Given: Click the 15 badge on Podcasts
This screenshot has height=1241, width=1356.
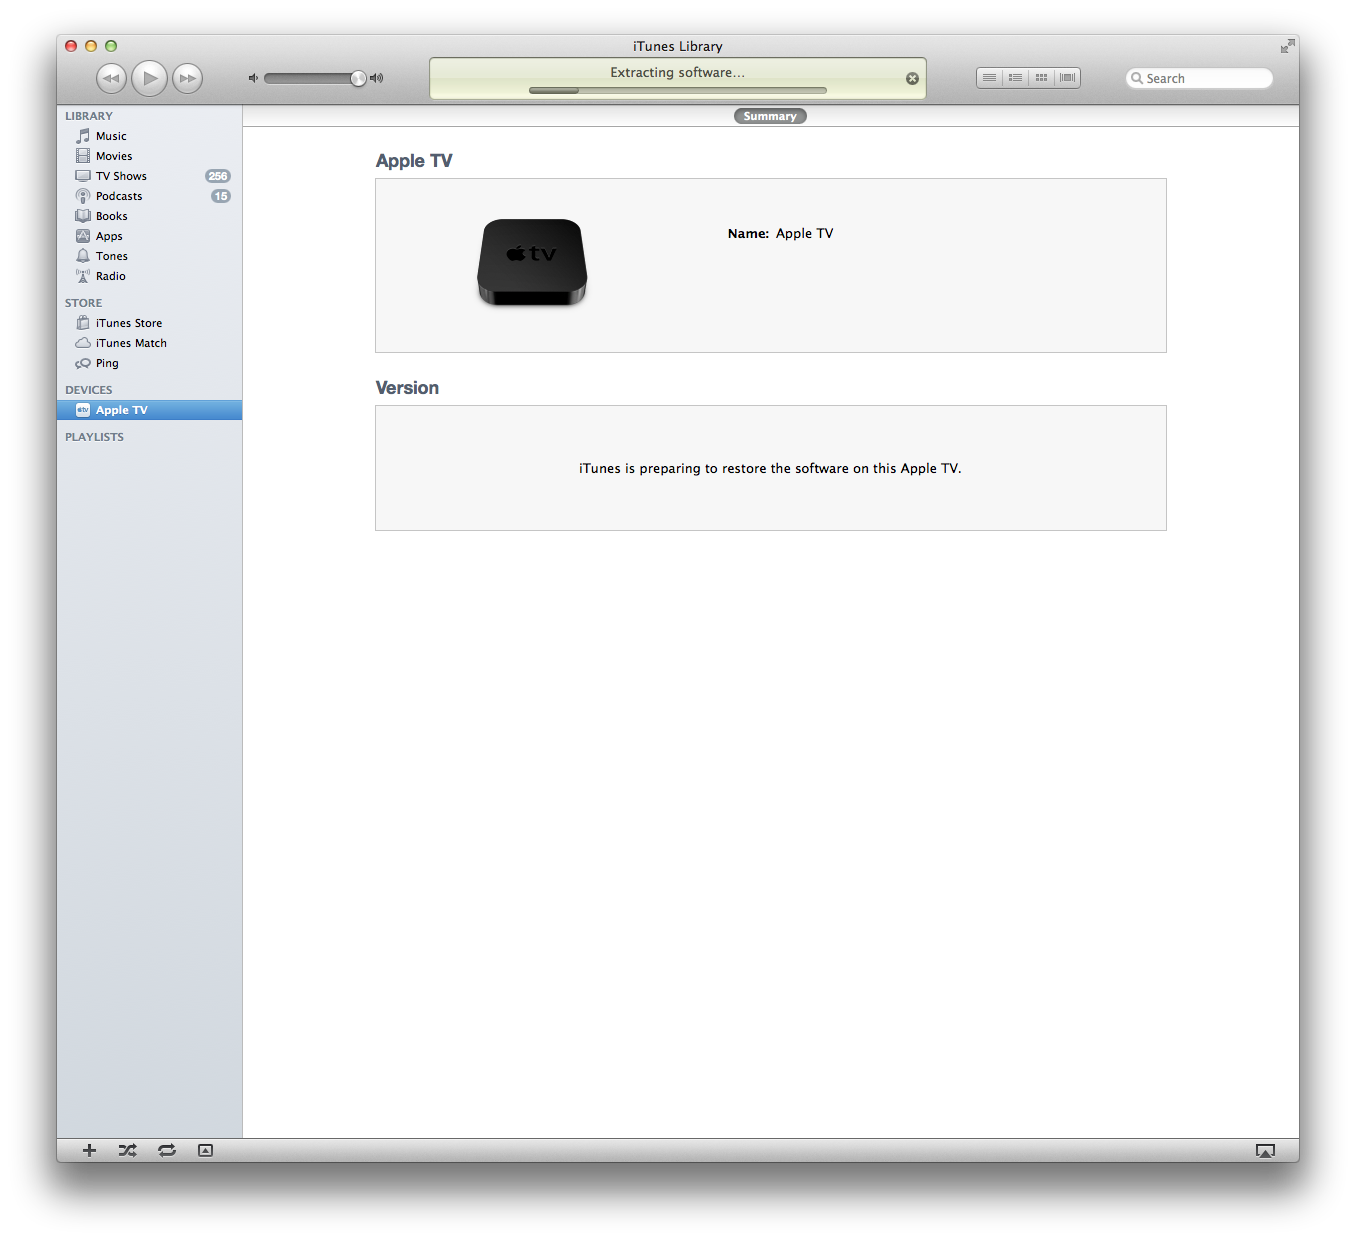Looking at the screenshot, I should pyautogui.click(x=221, y=196).
